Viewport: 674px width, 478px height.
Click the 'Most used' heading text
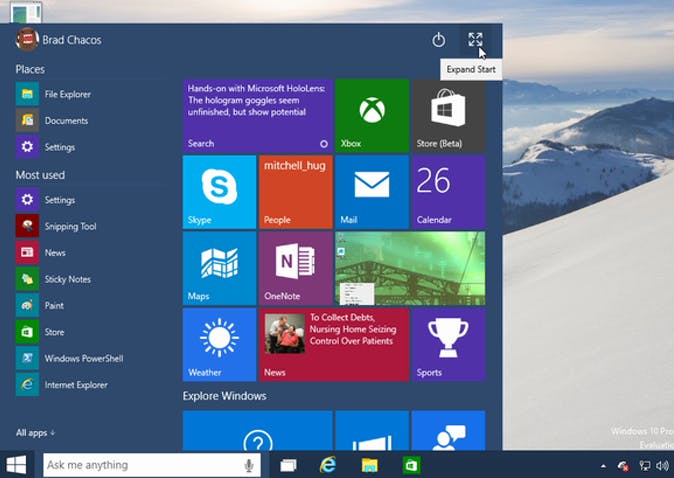(40, 175)
